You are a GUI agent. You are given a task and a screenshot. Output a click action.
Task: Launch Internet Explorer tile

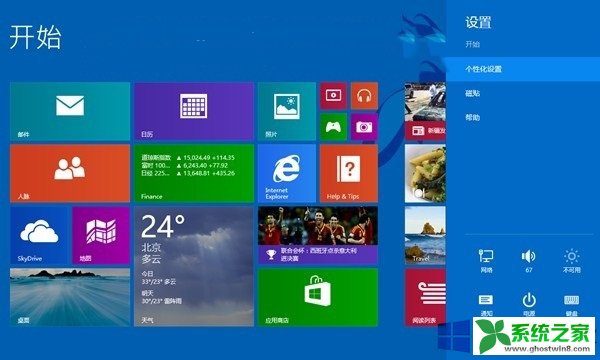[287, 173]
